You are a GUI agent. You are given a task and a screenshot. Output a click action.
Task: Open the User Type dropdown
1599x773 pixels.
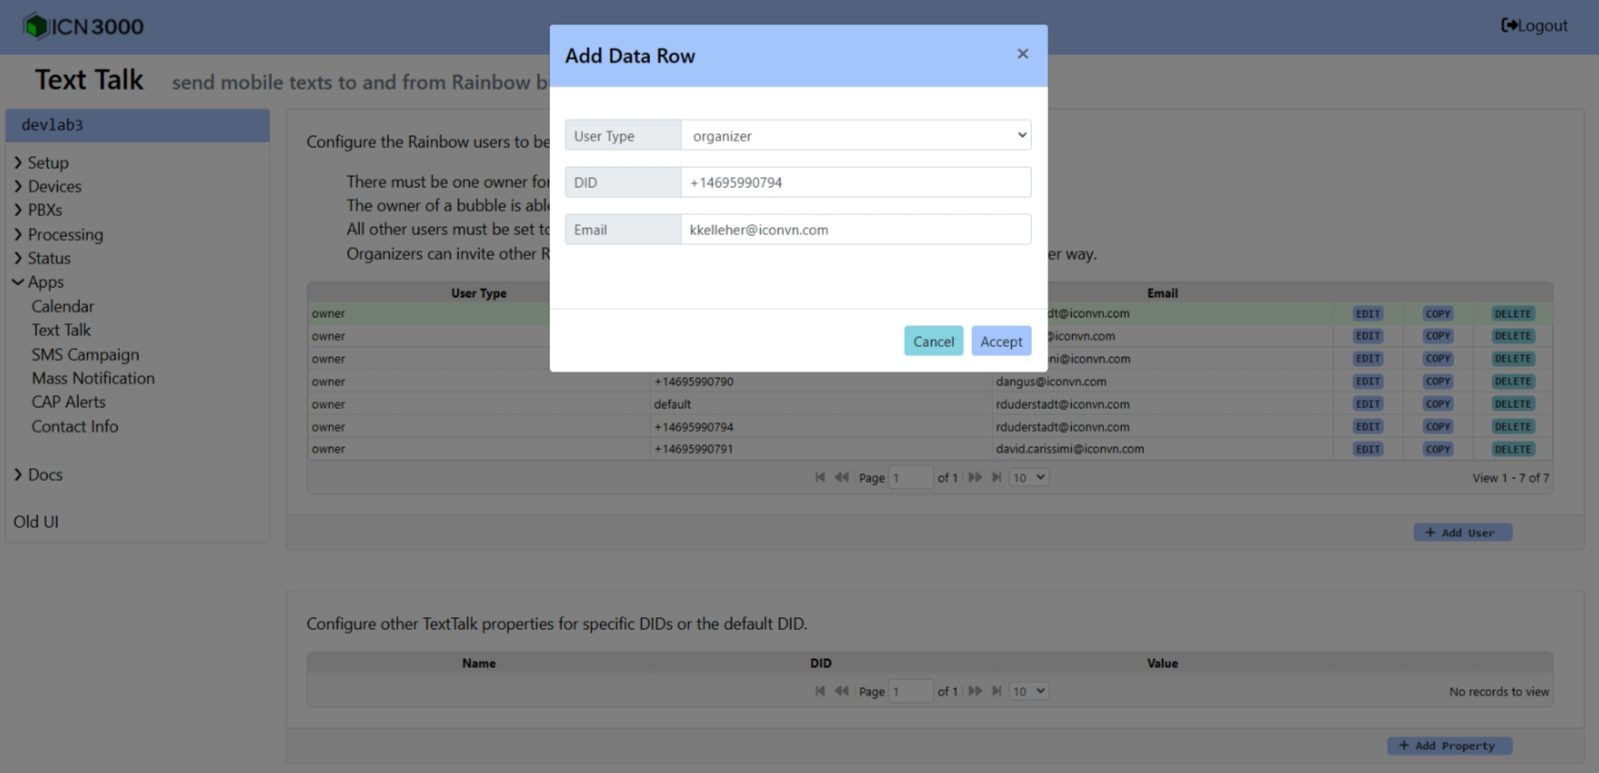click(855, 136)
